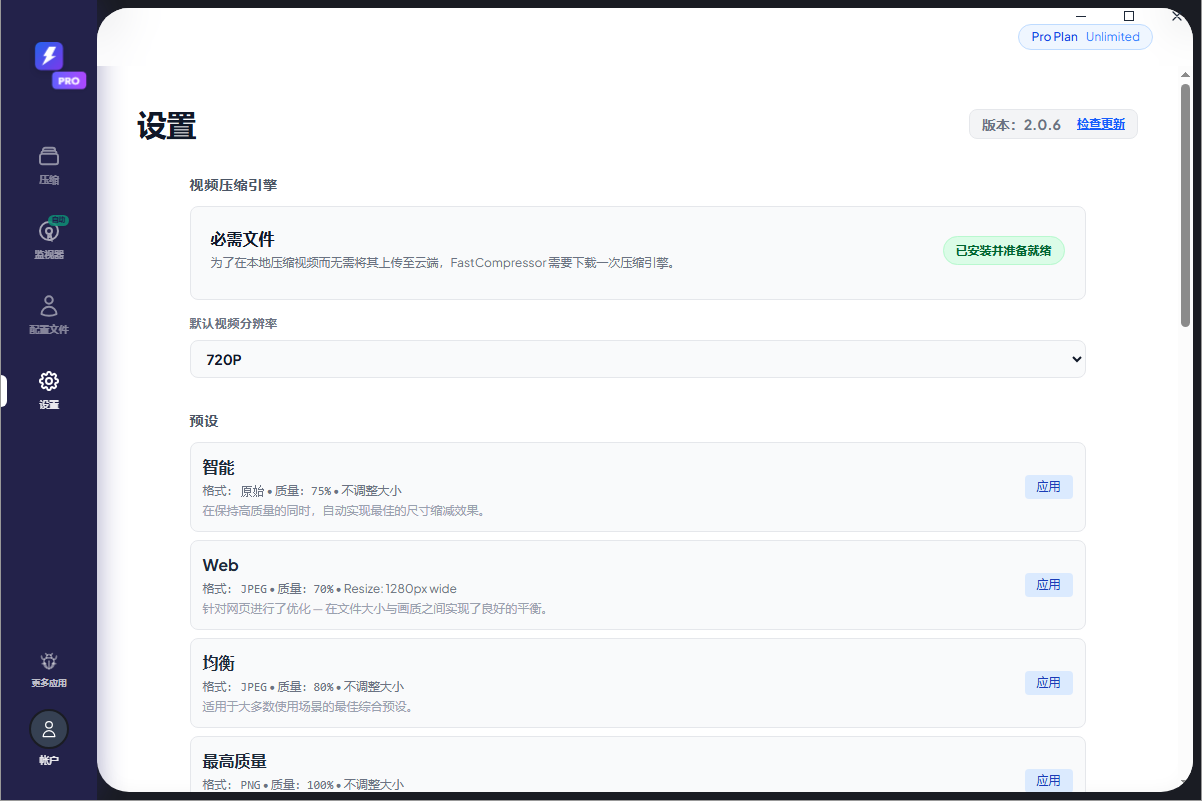The width and height of the screenshot is (1202, 801).
Task: Click the 均衡 preset title
Action: (218, 664)
